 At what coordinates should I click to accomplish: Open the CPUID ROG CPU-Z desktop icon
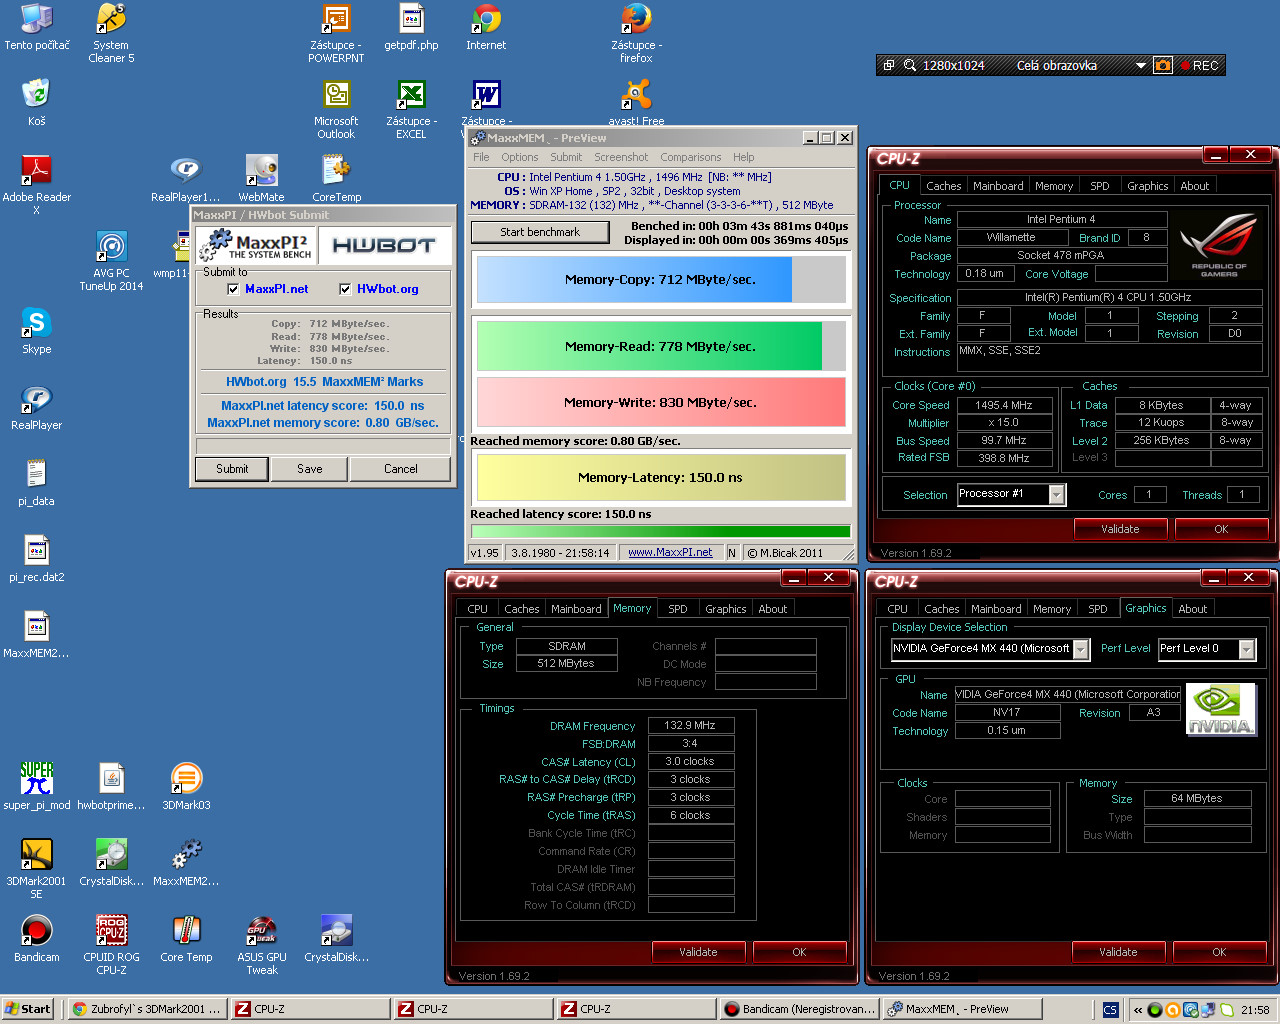click(x=111, y=931)
